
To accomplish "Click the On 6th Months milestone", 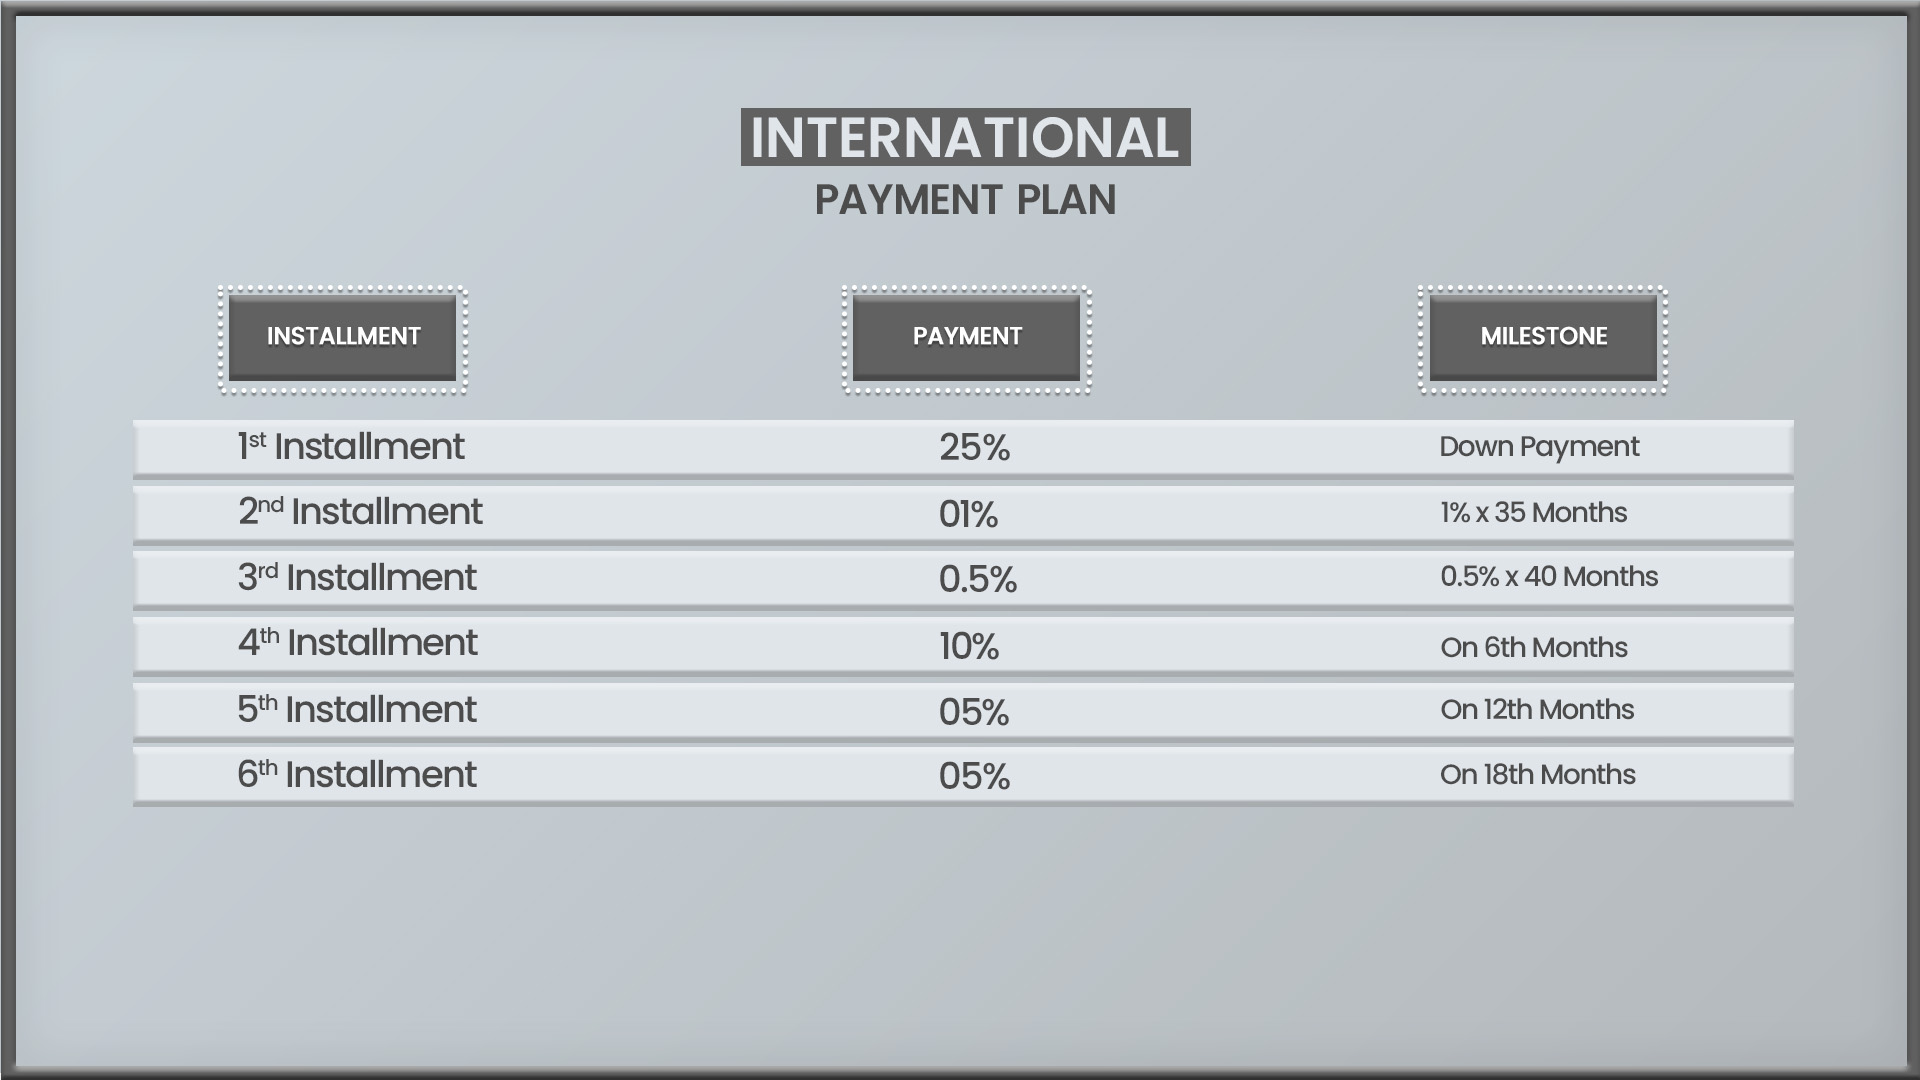I will click(x=1534, y=647).
